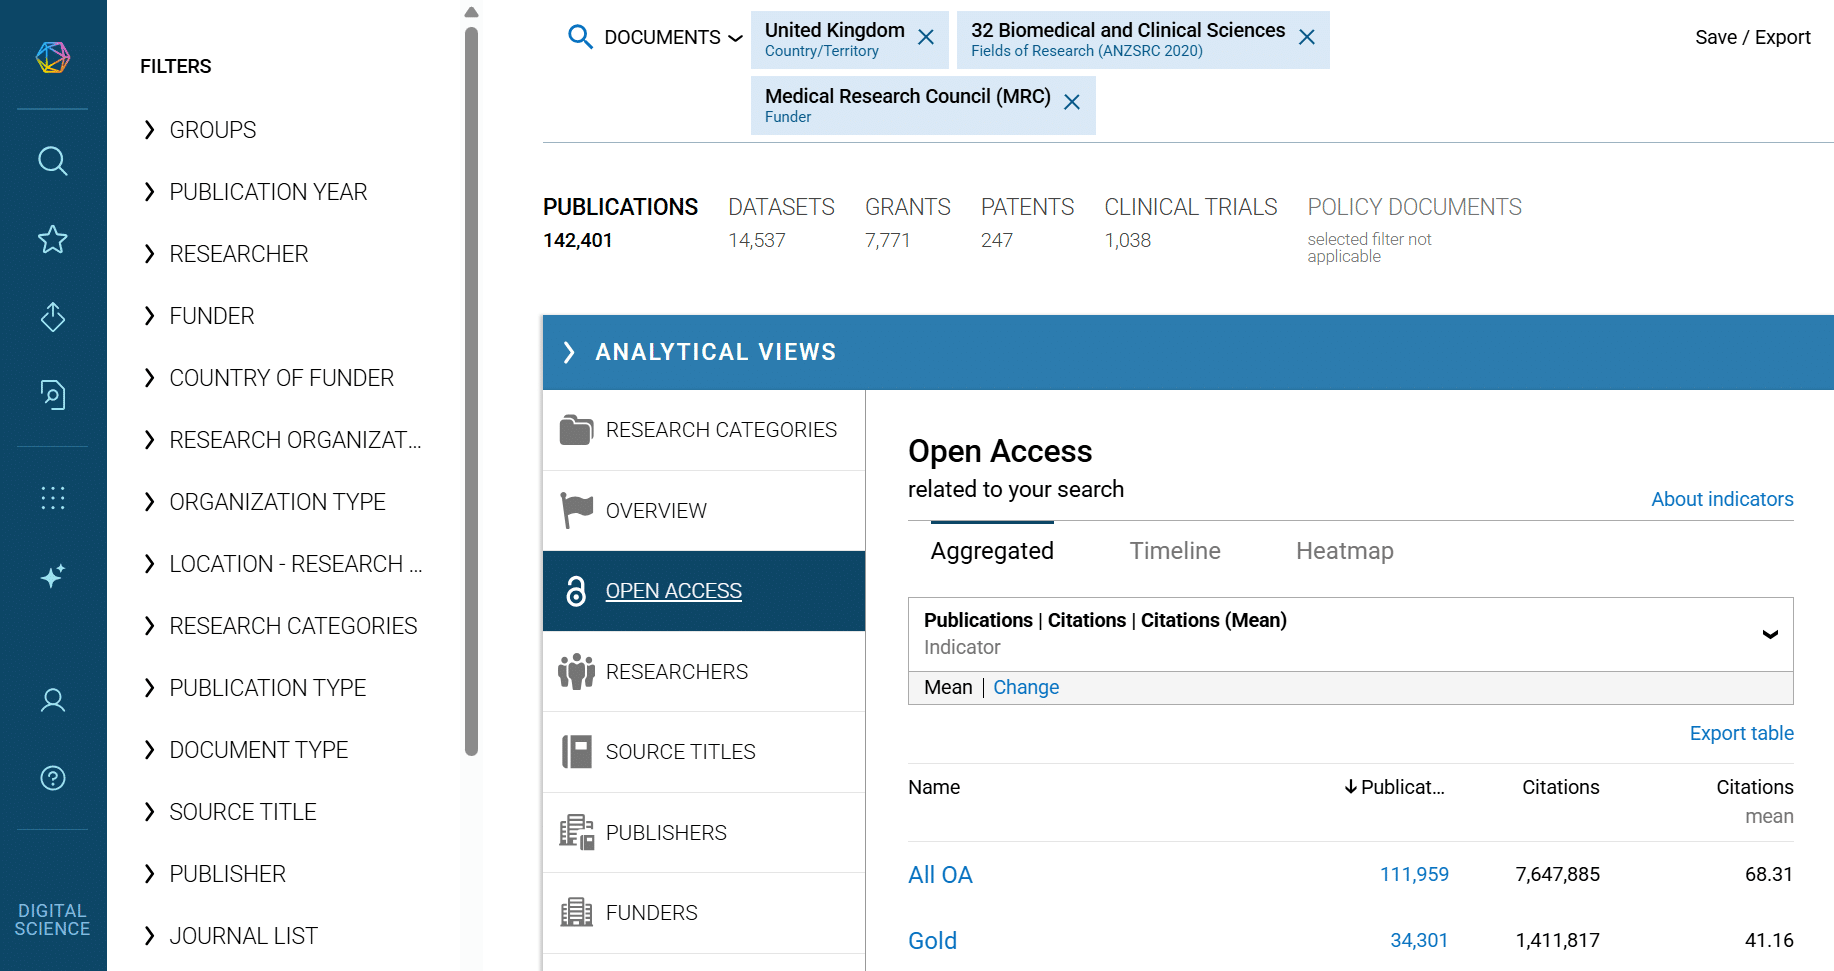Viewport: 1834px width, 971px height.
Task: Switch to the Heatmap tab
Action: [1344, 551]
